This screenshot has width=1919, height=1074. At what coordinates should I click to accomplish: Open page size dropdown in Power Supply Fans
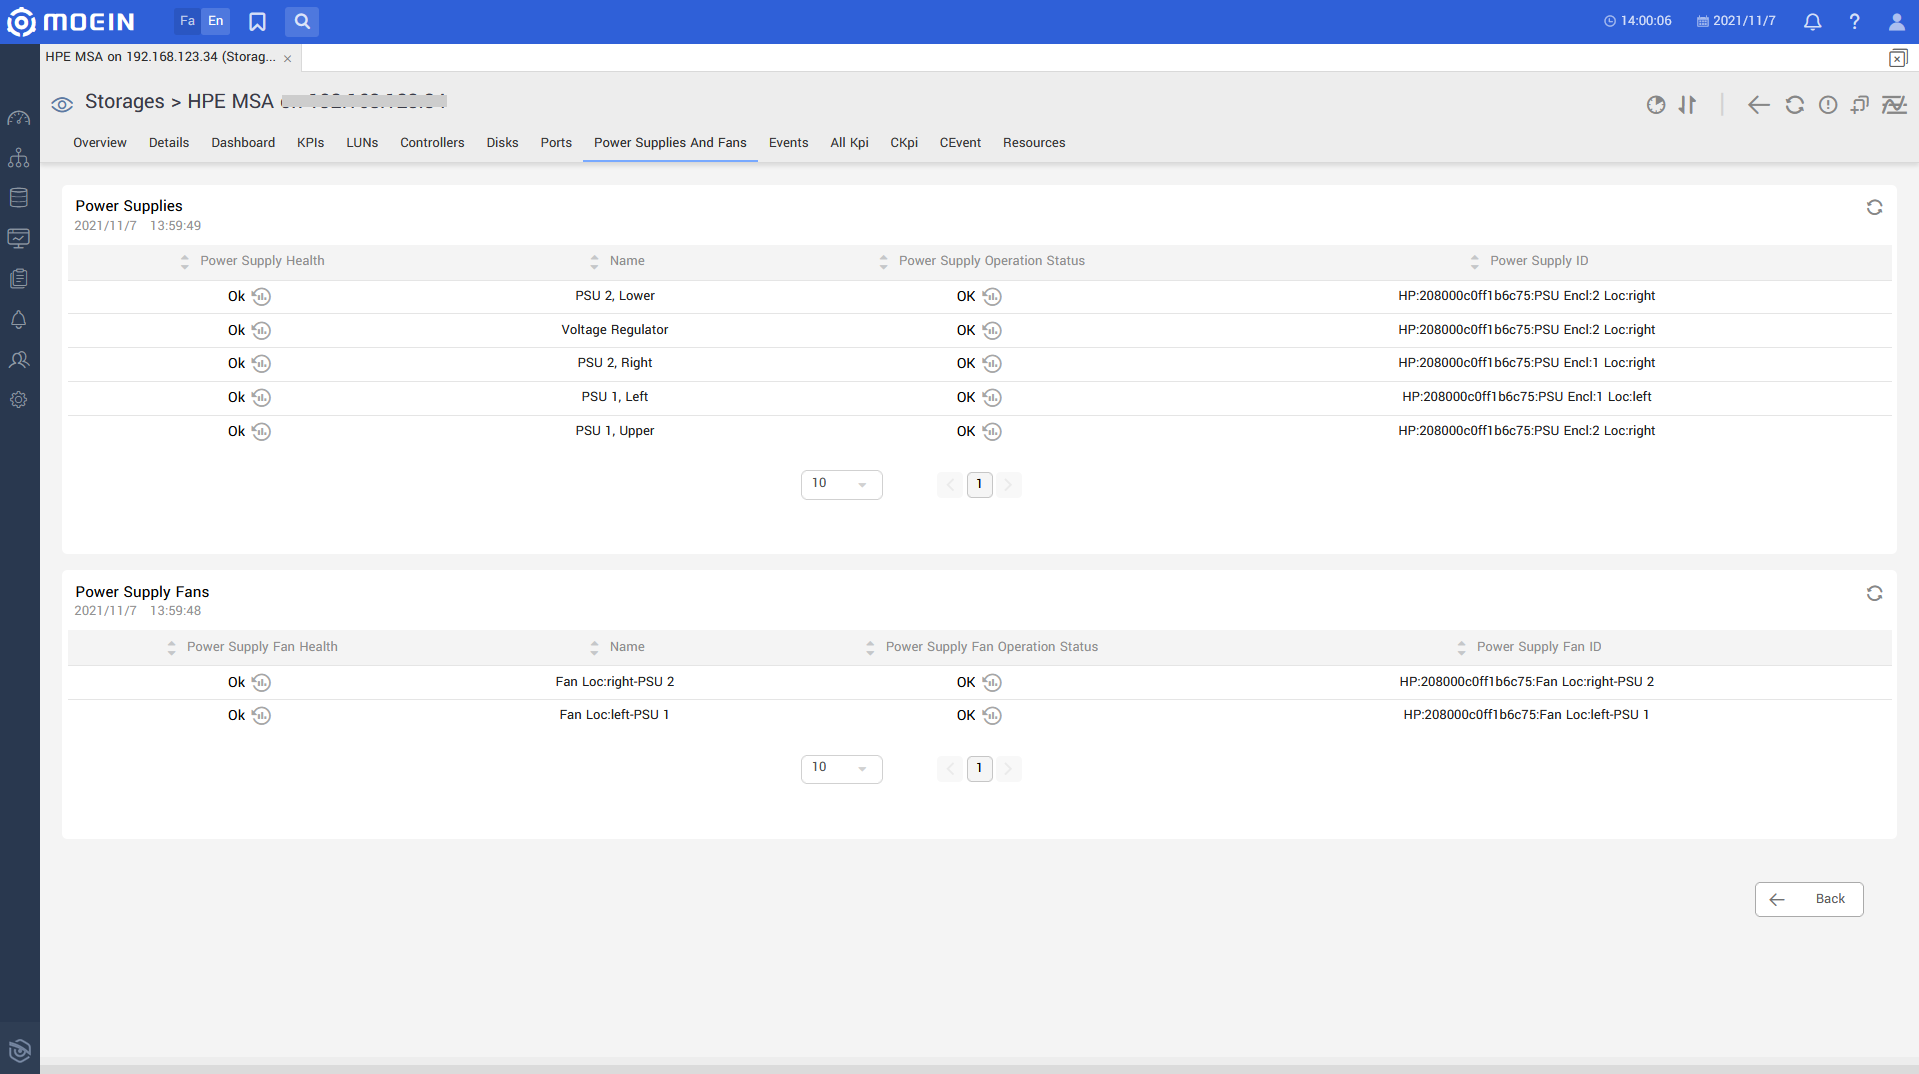click(x=841, y=768)
